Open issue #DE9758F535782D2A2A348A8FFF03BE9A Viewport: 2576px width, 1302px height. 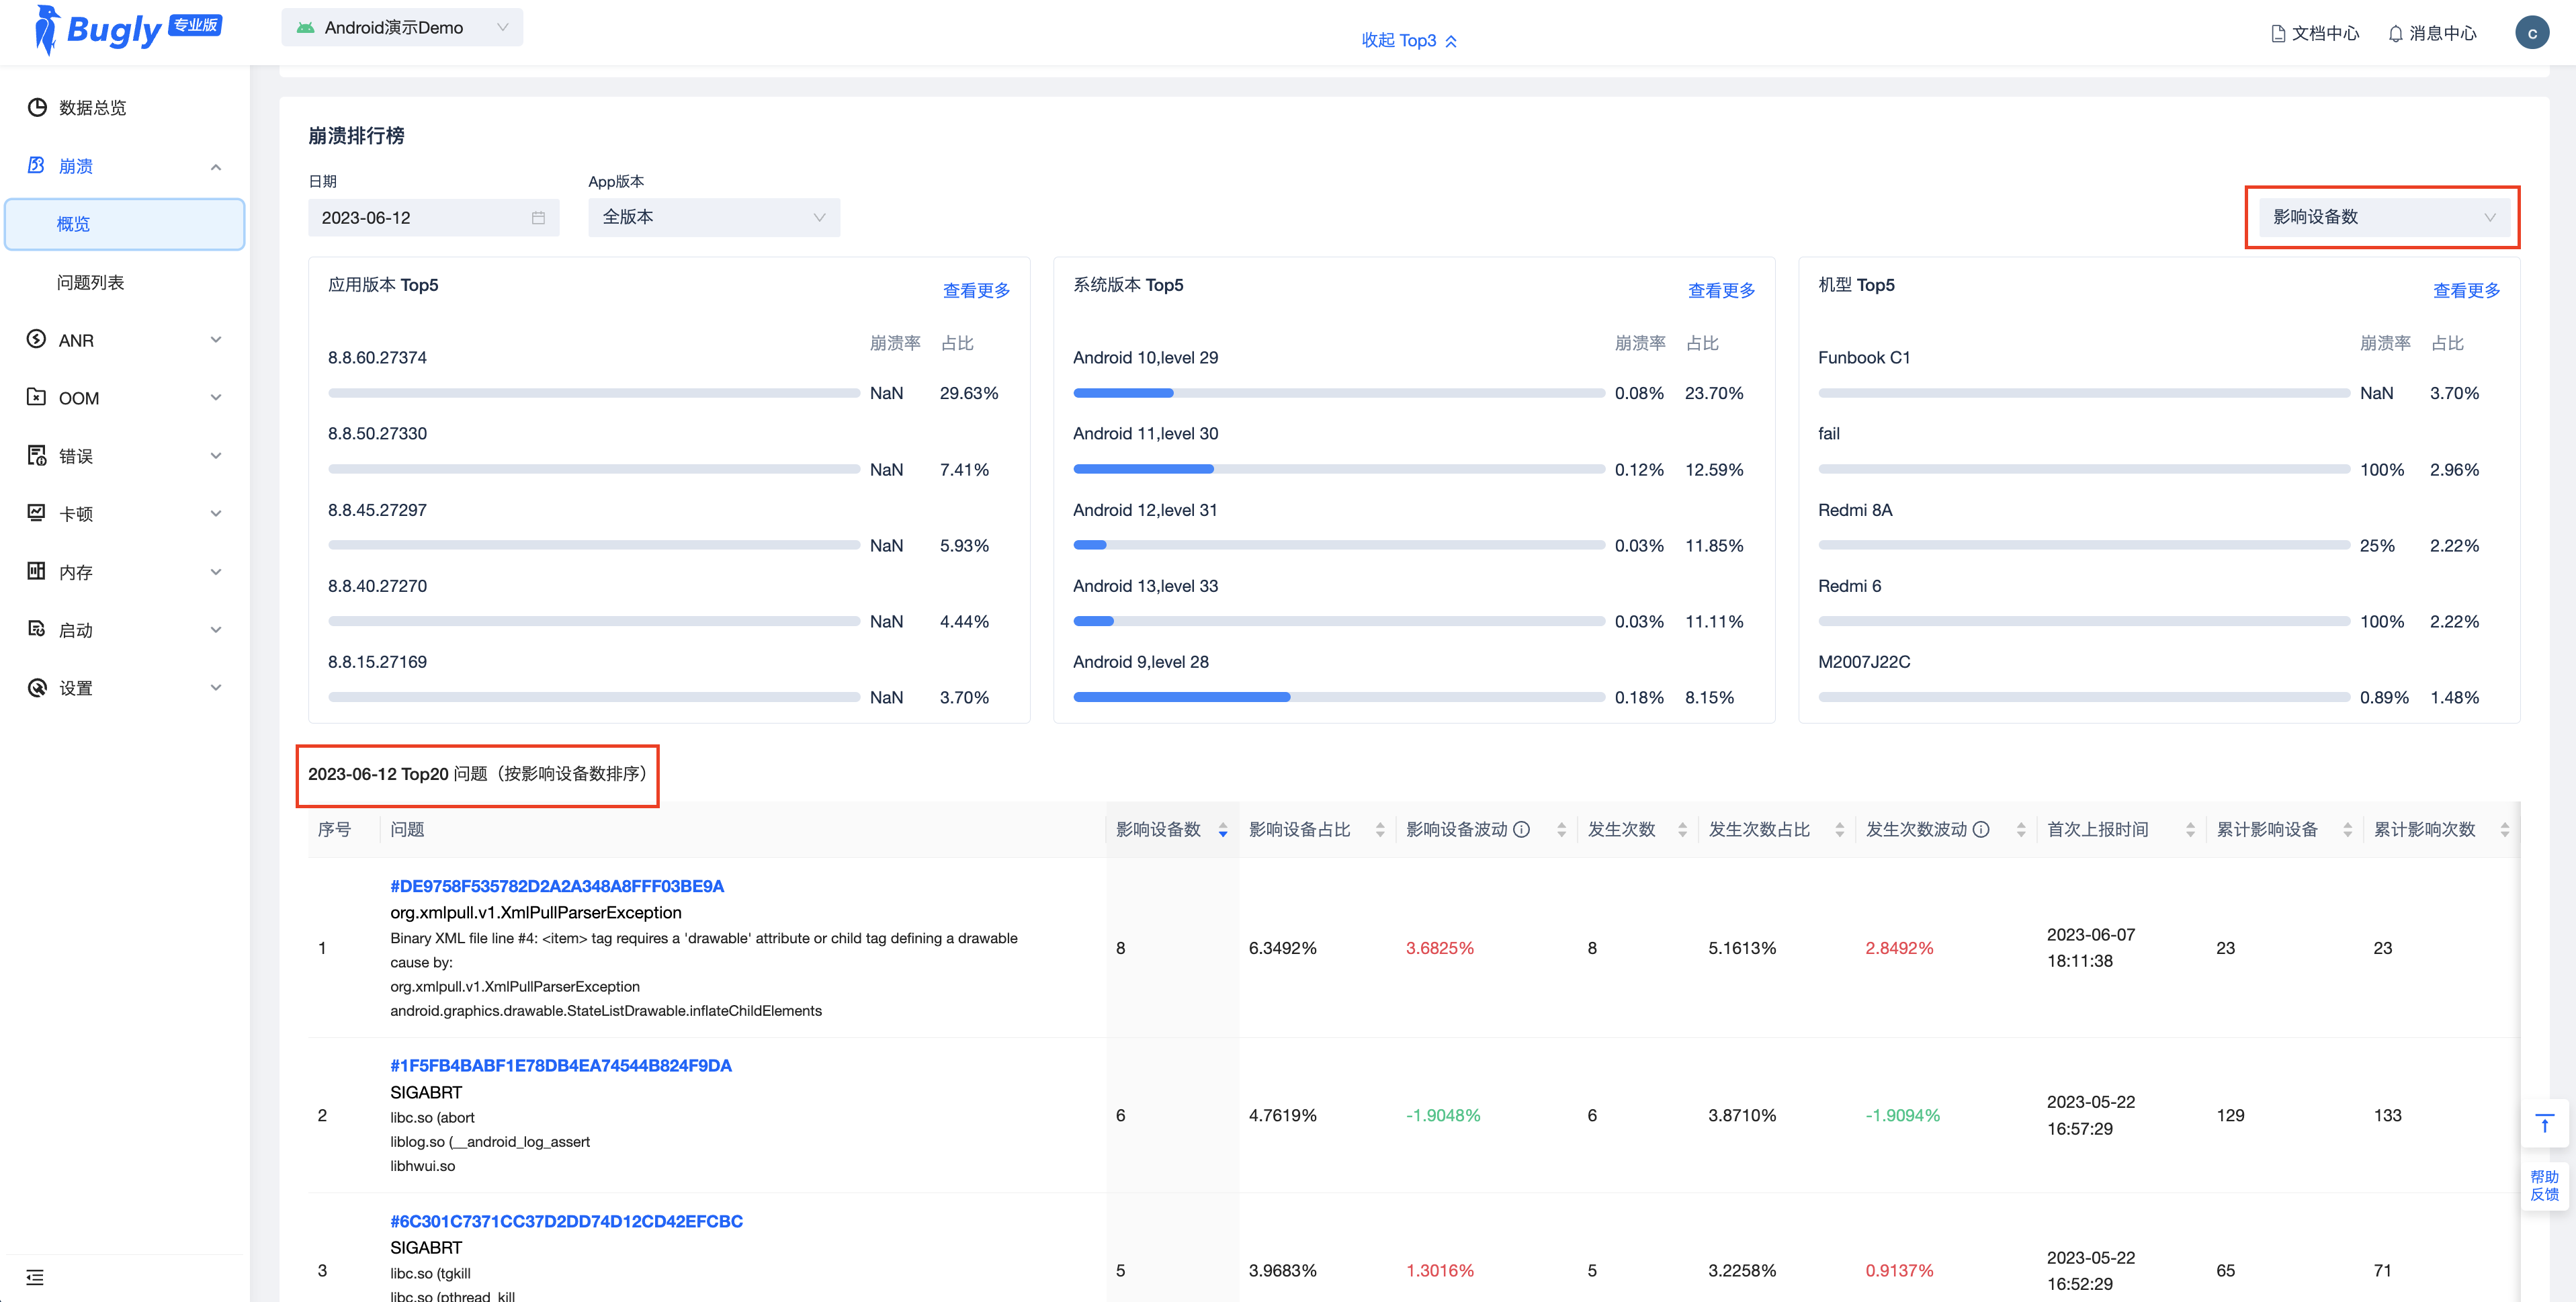pos(557,886)
